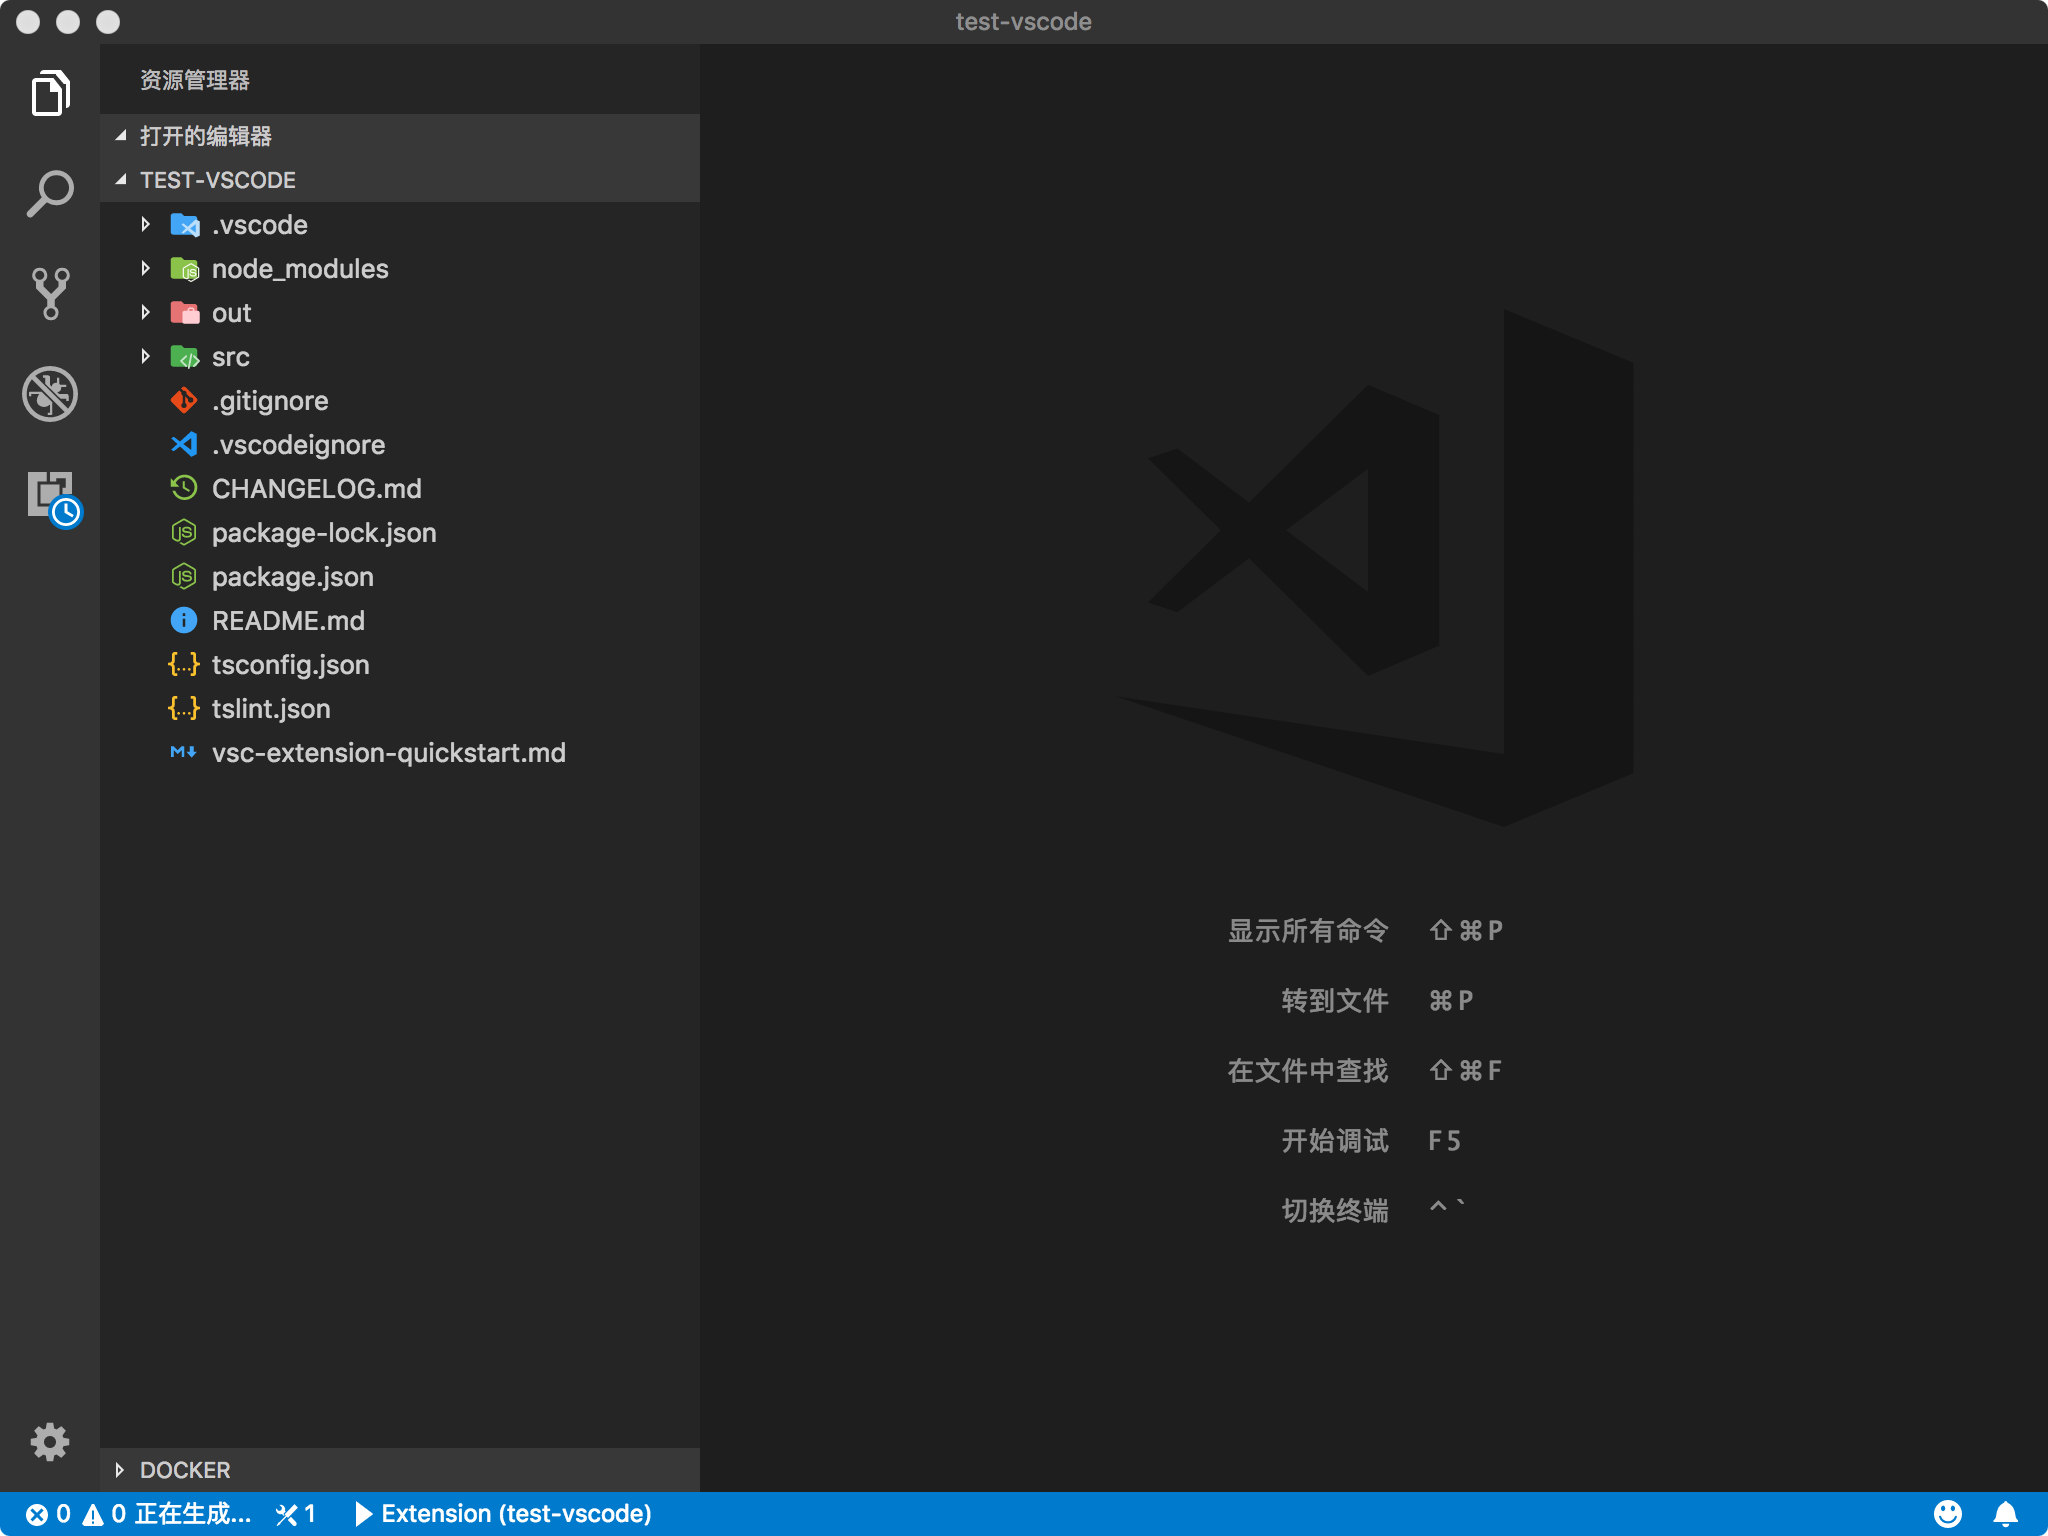Collapse the TEST-VSCODE folder section
This screenshot has width=2048, height=1536.
(217, 180)
